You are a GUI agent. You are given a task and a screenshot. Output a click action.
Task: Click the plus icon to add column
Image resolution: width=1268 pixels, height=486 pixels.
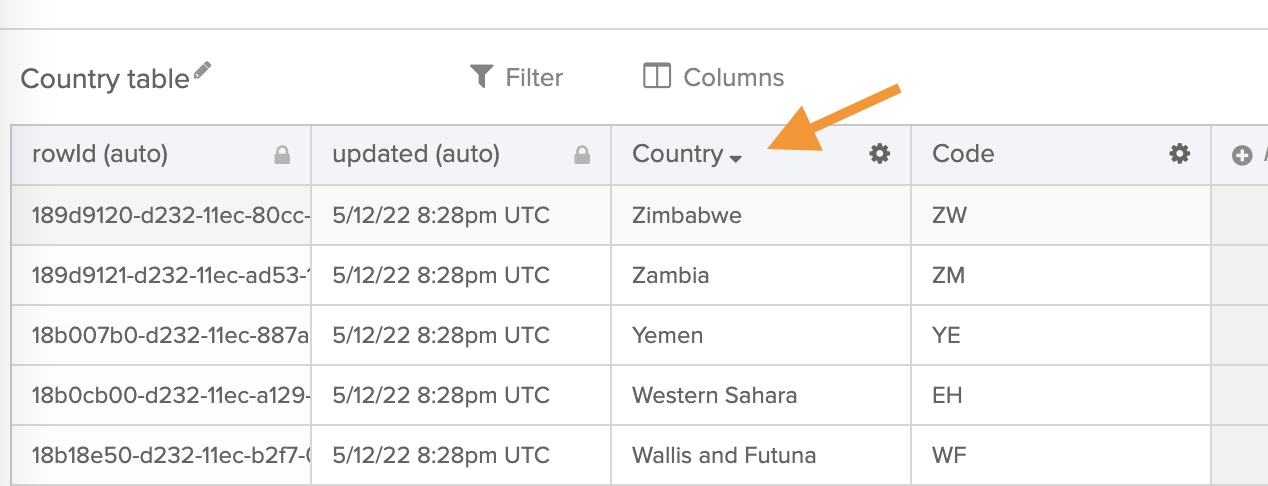click(x=1242, y=155)
